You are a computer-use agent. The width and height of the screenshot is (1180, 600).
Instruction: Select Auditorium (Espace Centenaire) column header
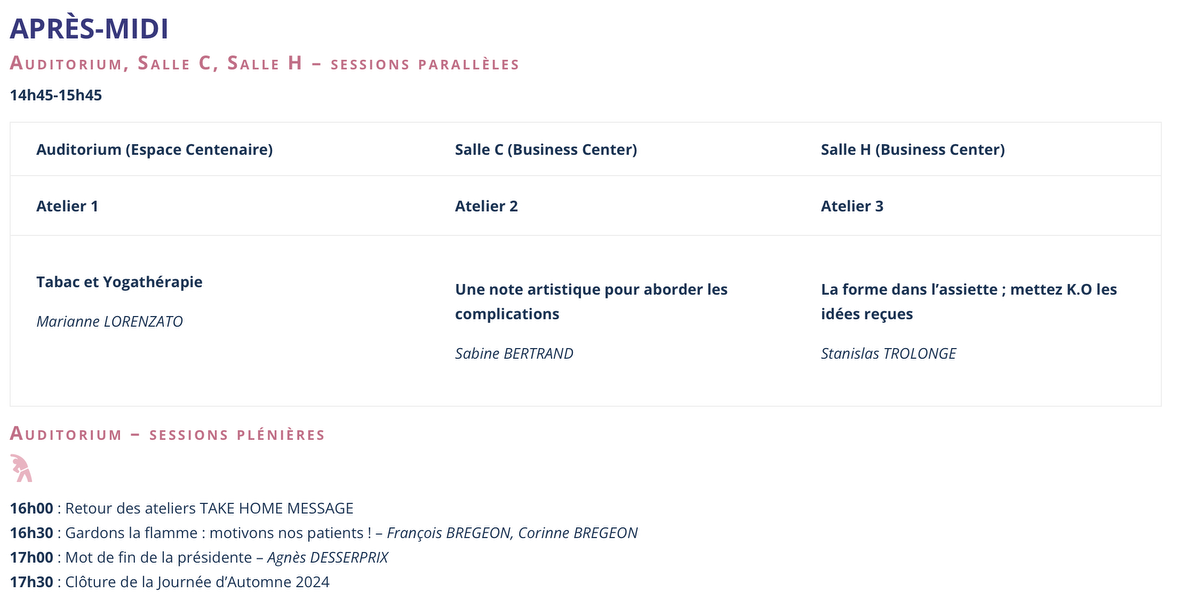154,150
